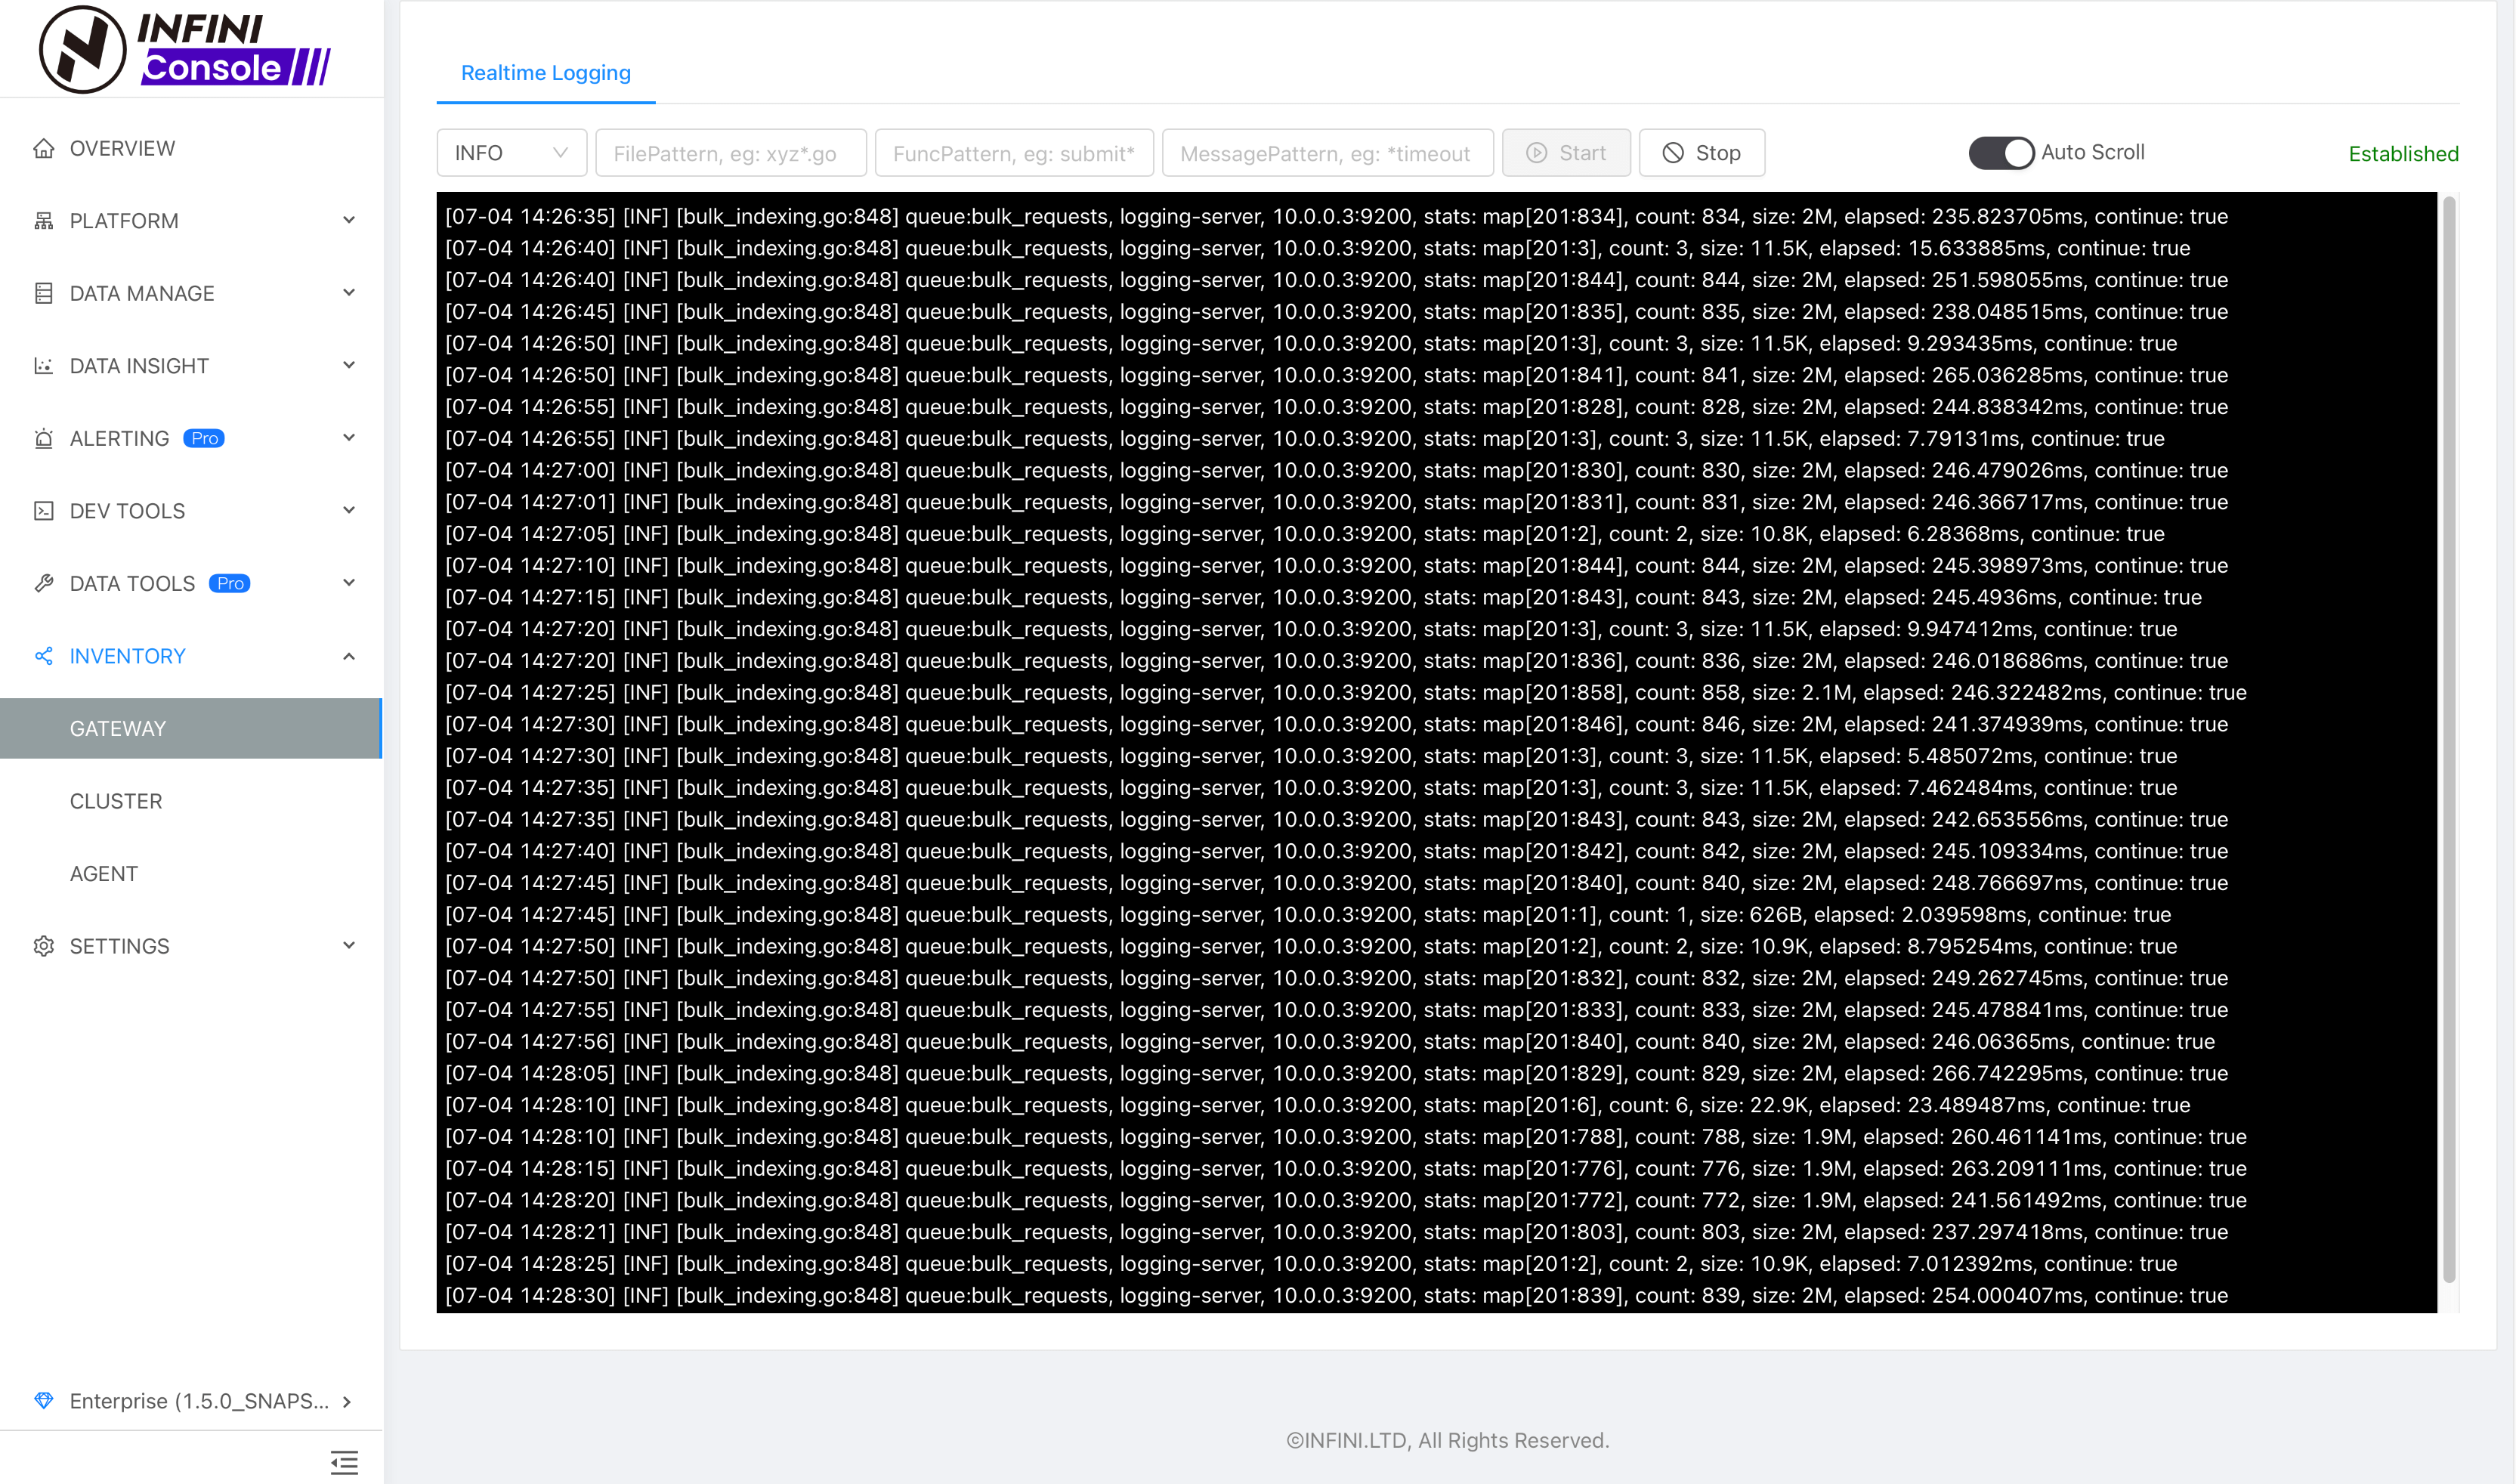
Task: Click the log line with count 788
Action: coord(1346,1137)
